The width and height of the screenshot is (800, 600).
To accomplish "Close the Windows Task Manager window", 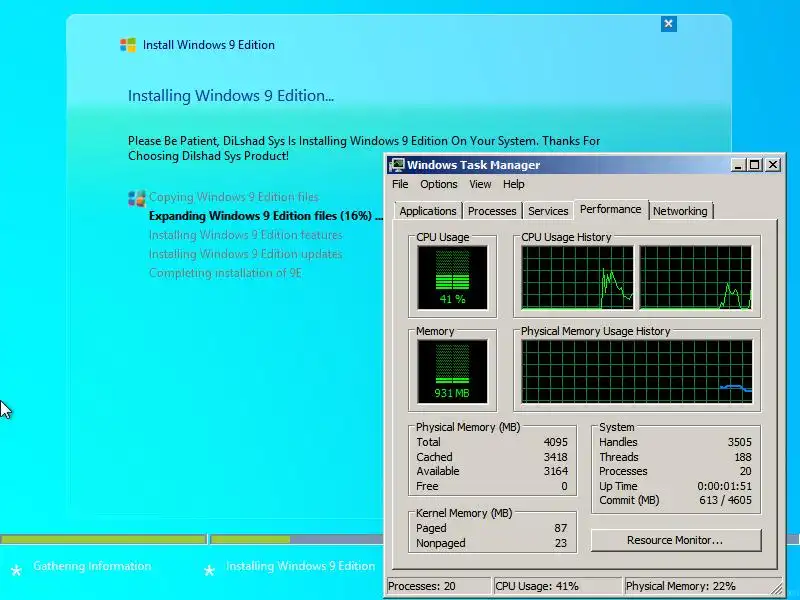I will point(773,165).
